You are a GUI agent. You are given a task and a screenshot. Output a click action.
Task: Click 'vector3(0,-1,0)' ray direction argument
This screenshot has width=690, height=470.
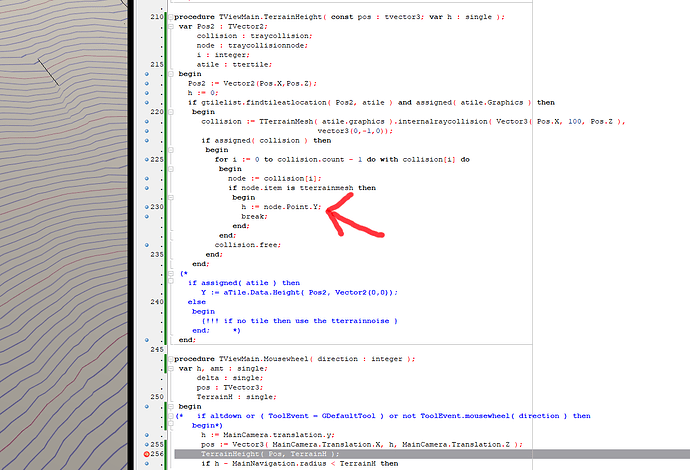[353, 131]
